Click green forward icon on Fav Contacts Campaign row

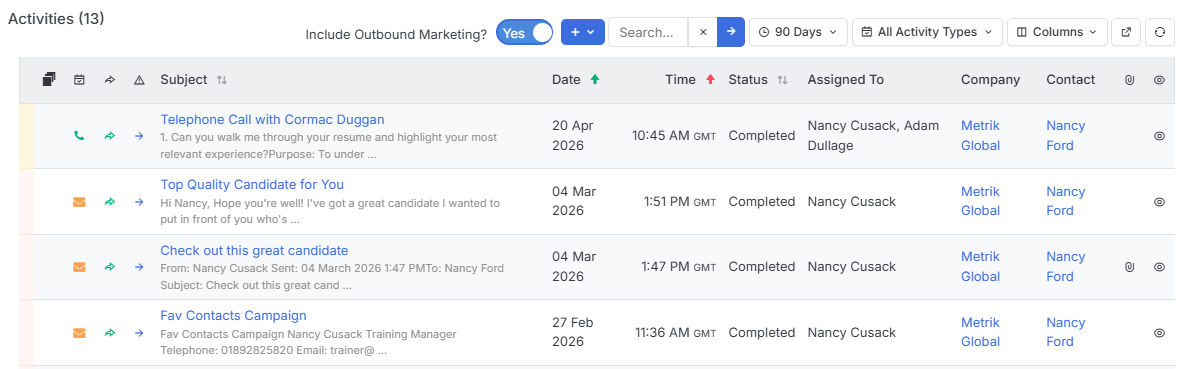pos(109,333)
